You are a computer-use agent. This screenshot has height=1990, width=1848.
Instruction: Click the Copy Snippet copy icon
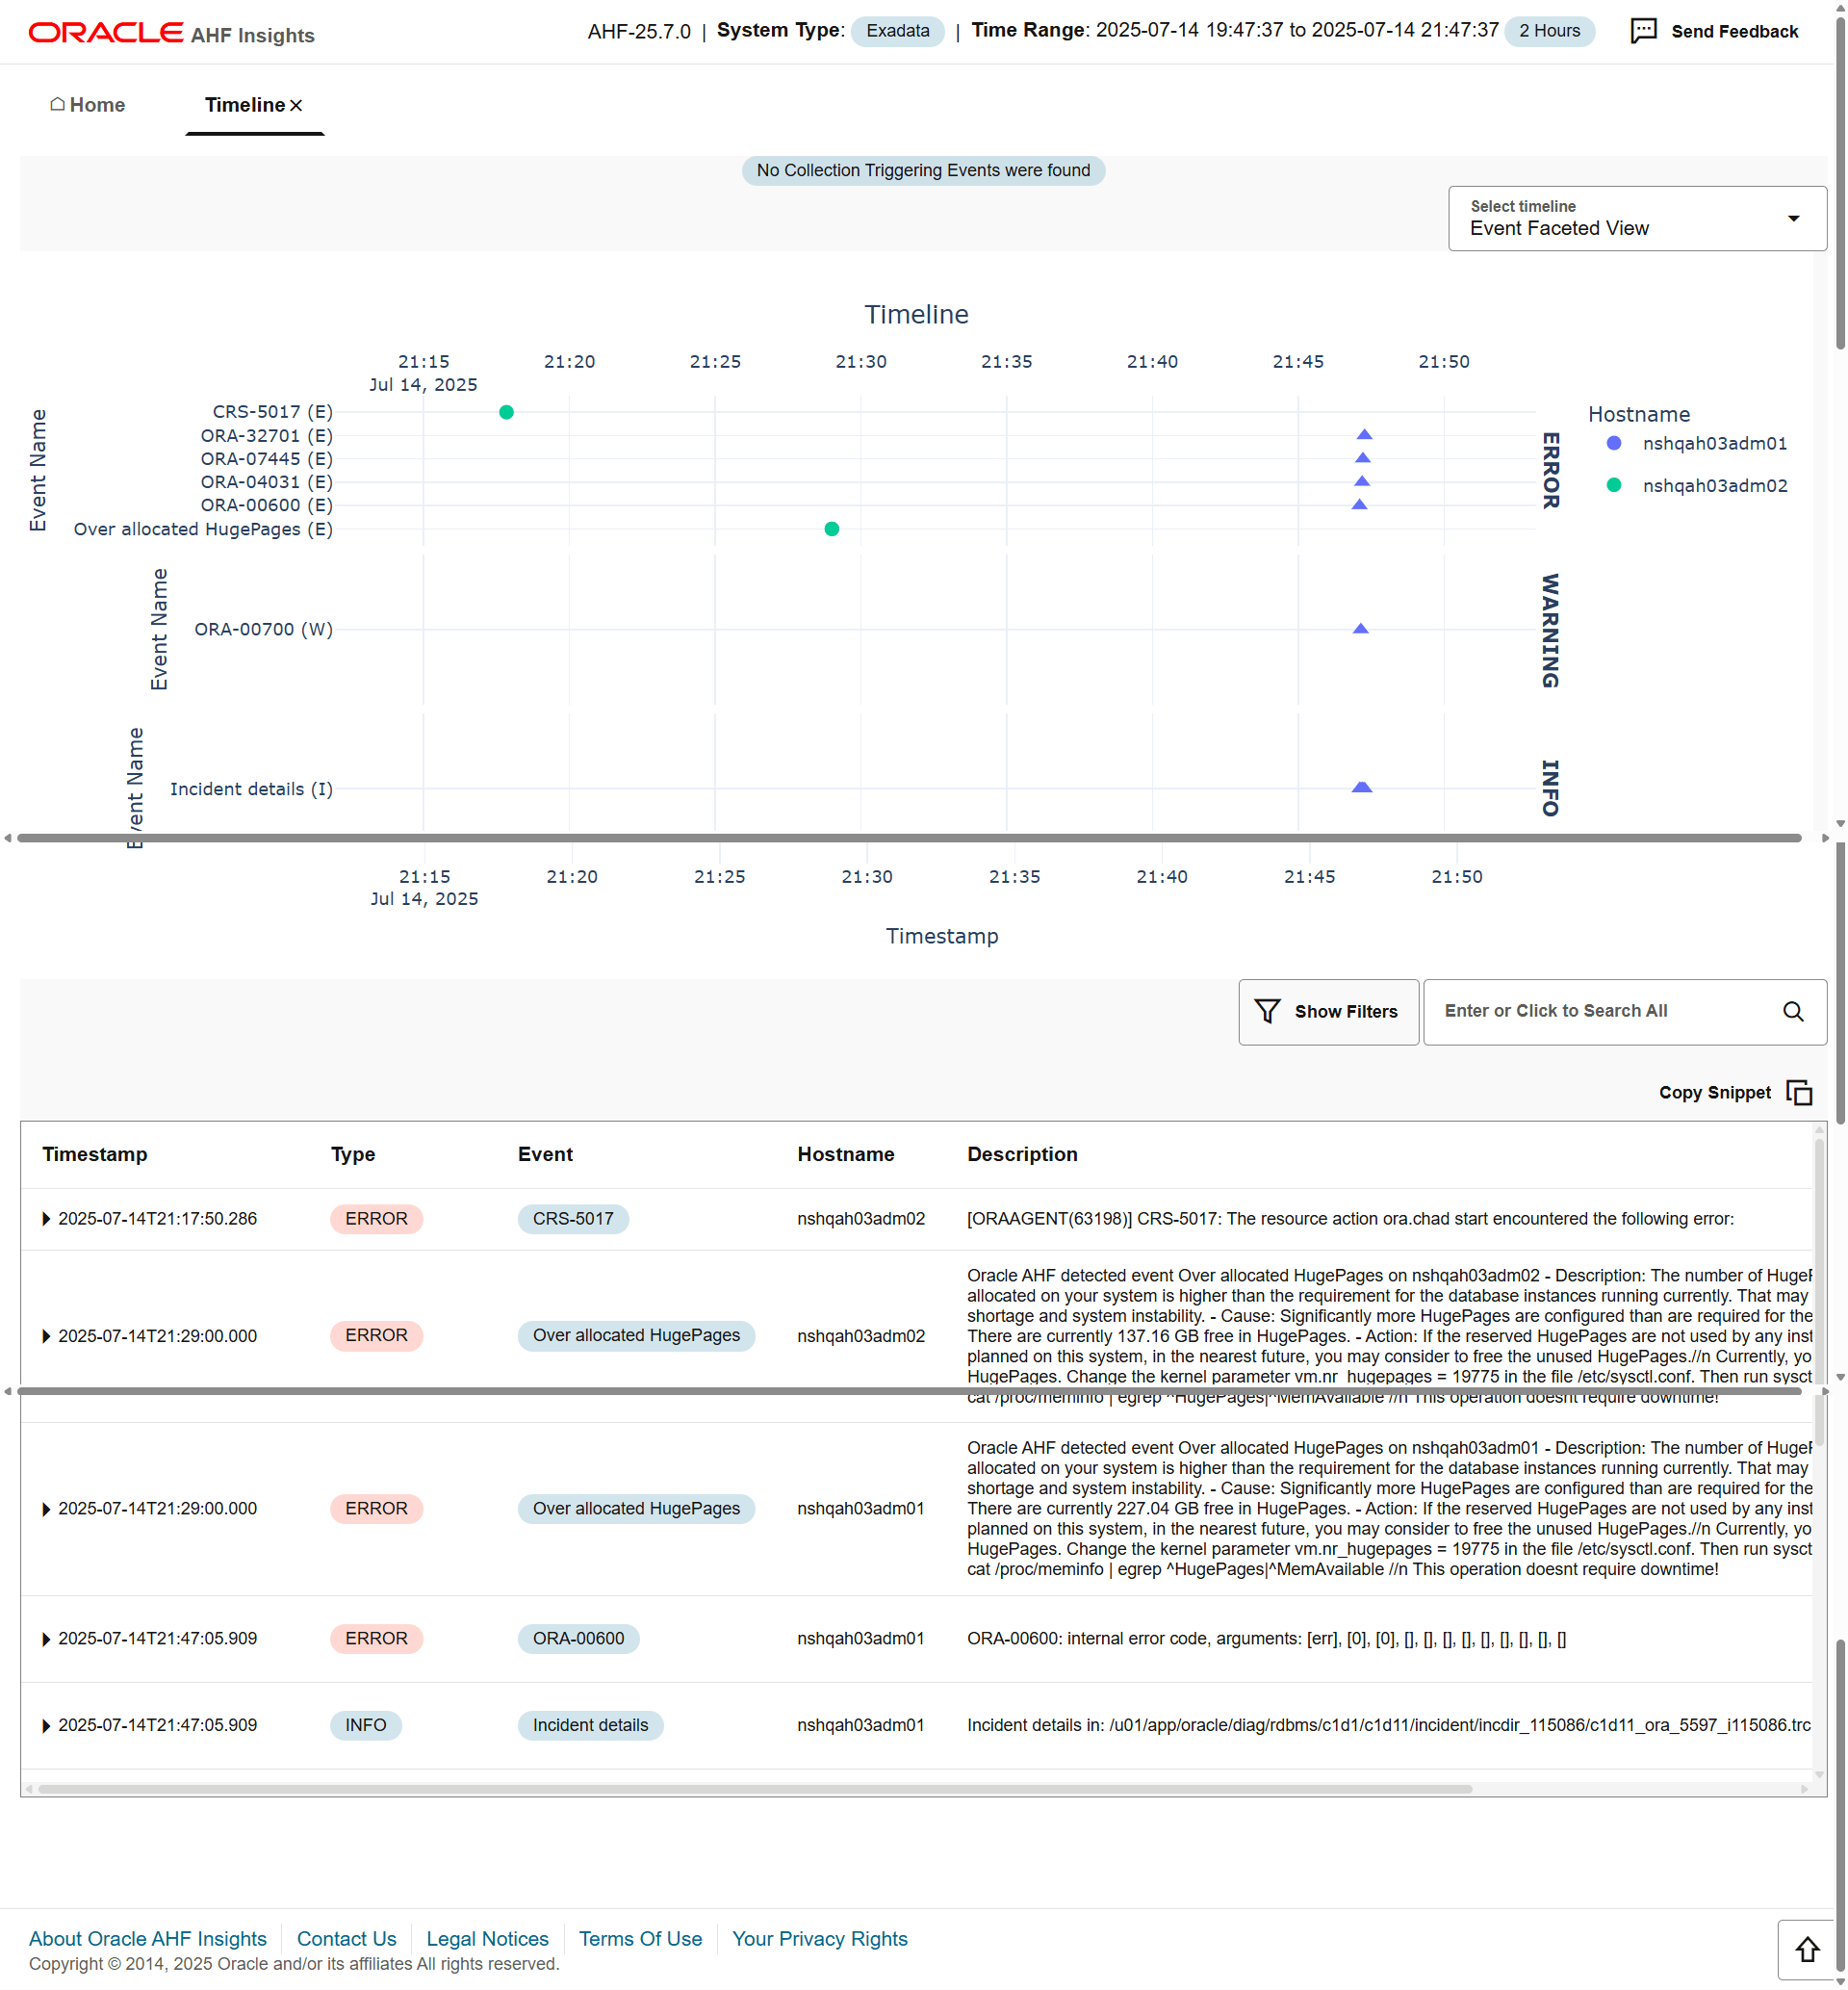(x=1799, y=1092)
